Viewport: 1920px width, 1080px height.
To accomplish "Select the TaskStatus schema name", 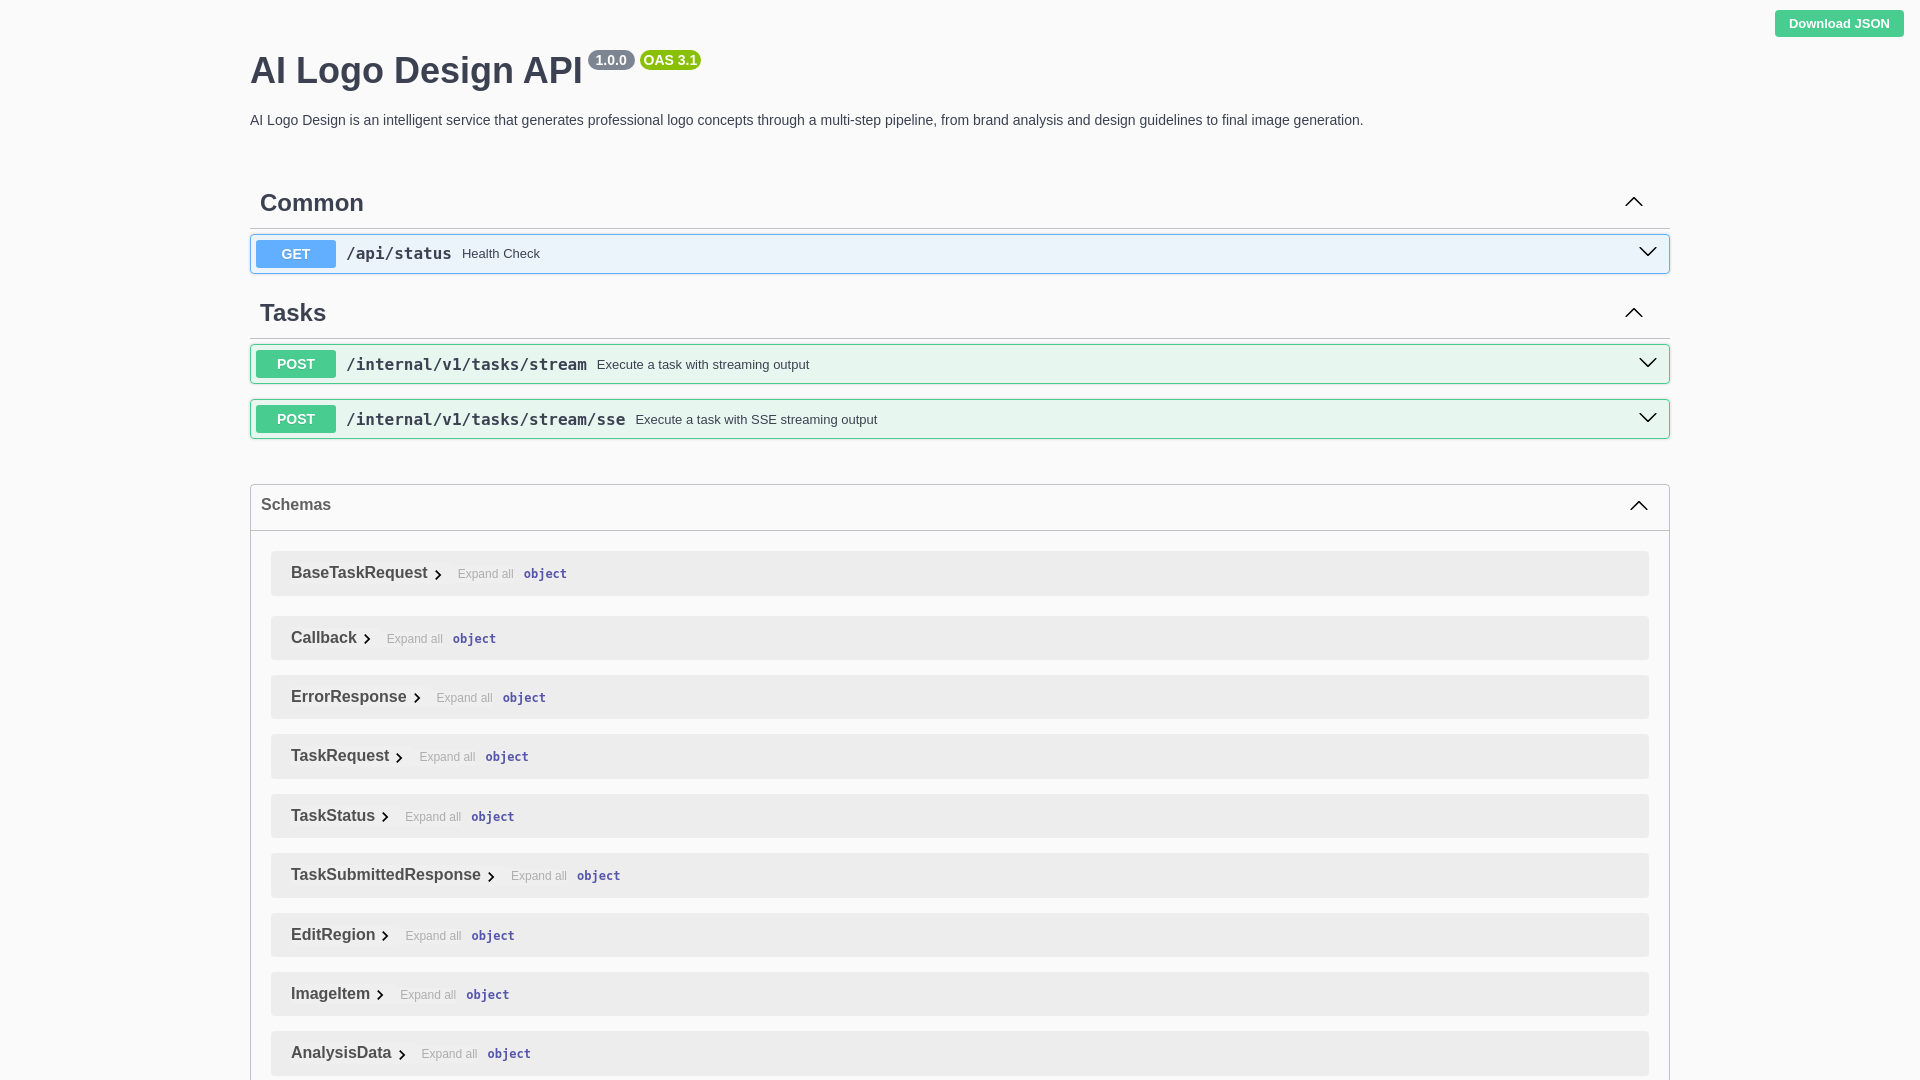I will [x=333, y=816].
